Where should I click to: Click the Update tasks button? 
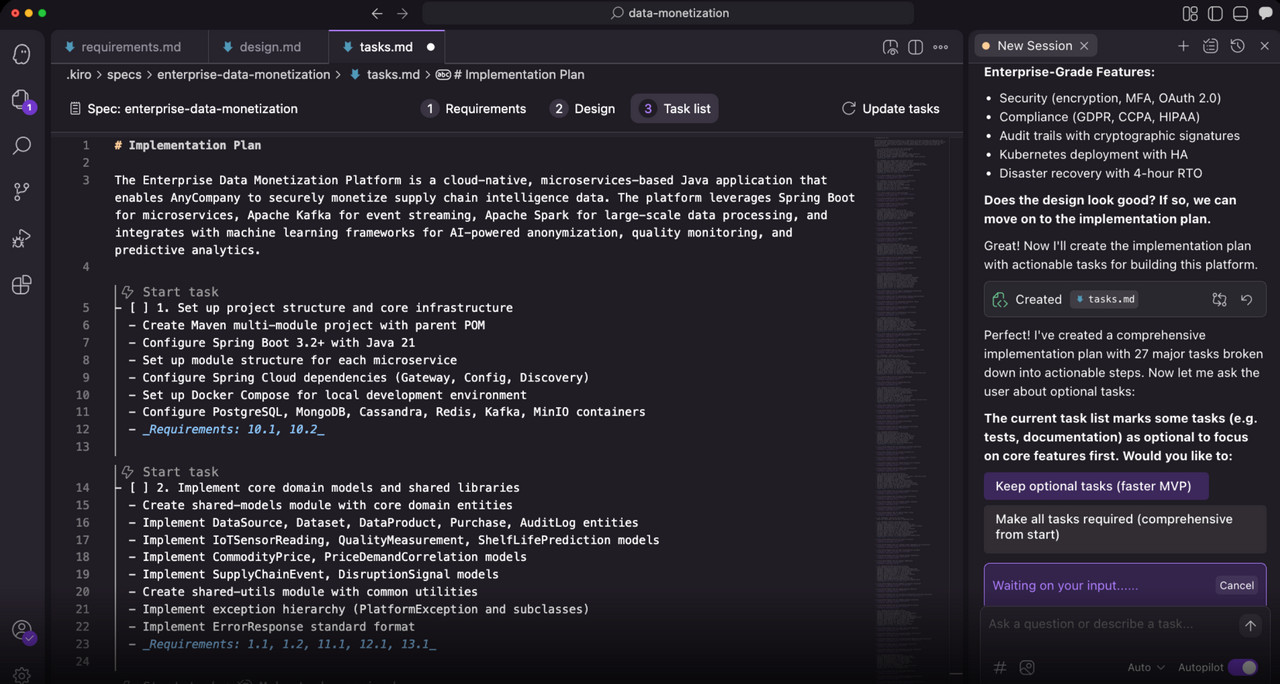[x=891, y=109]
